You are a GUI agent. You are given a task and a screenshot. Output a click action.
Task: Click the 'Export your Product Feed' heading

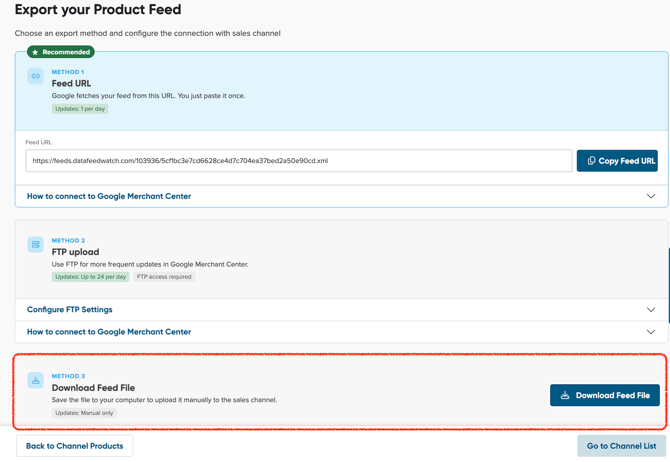pyautogui.click(x=98, y=9)
